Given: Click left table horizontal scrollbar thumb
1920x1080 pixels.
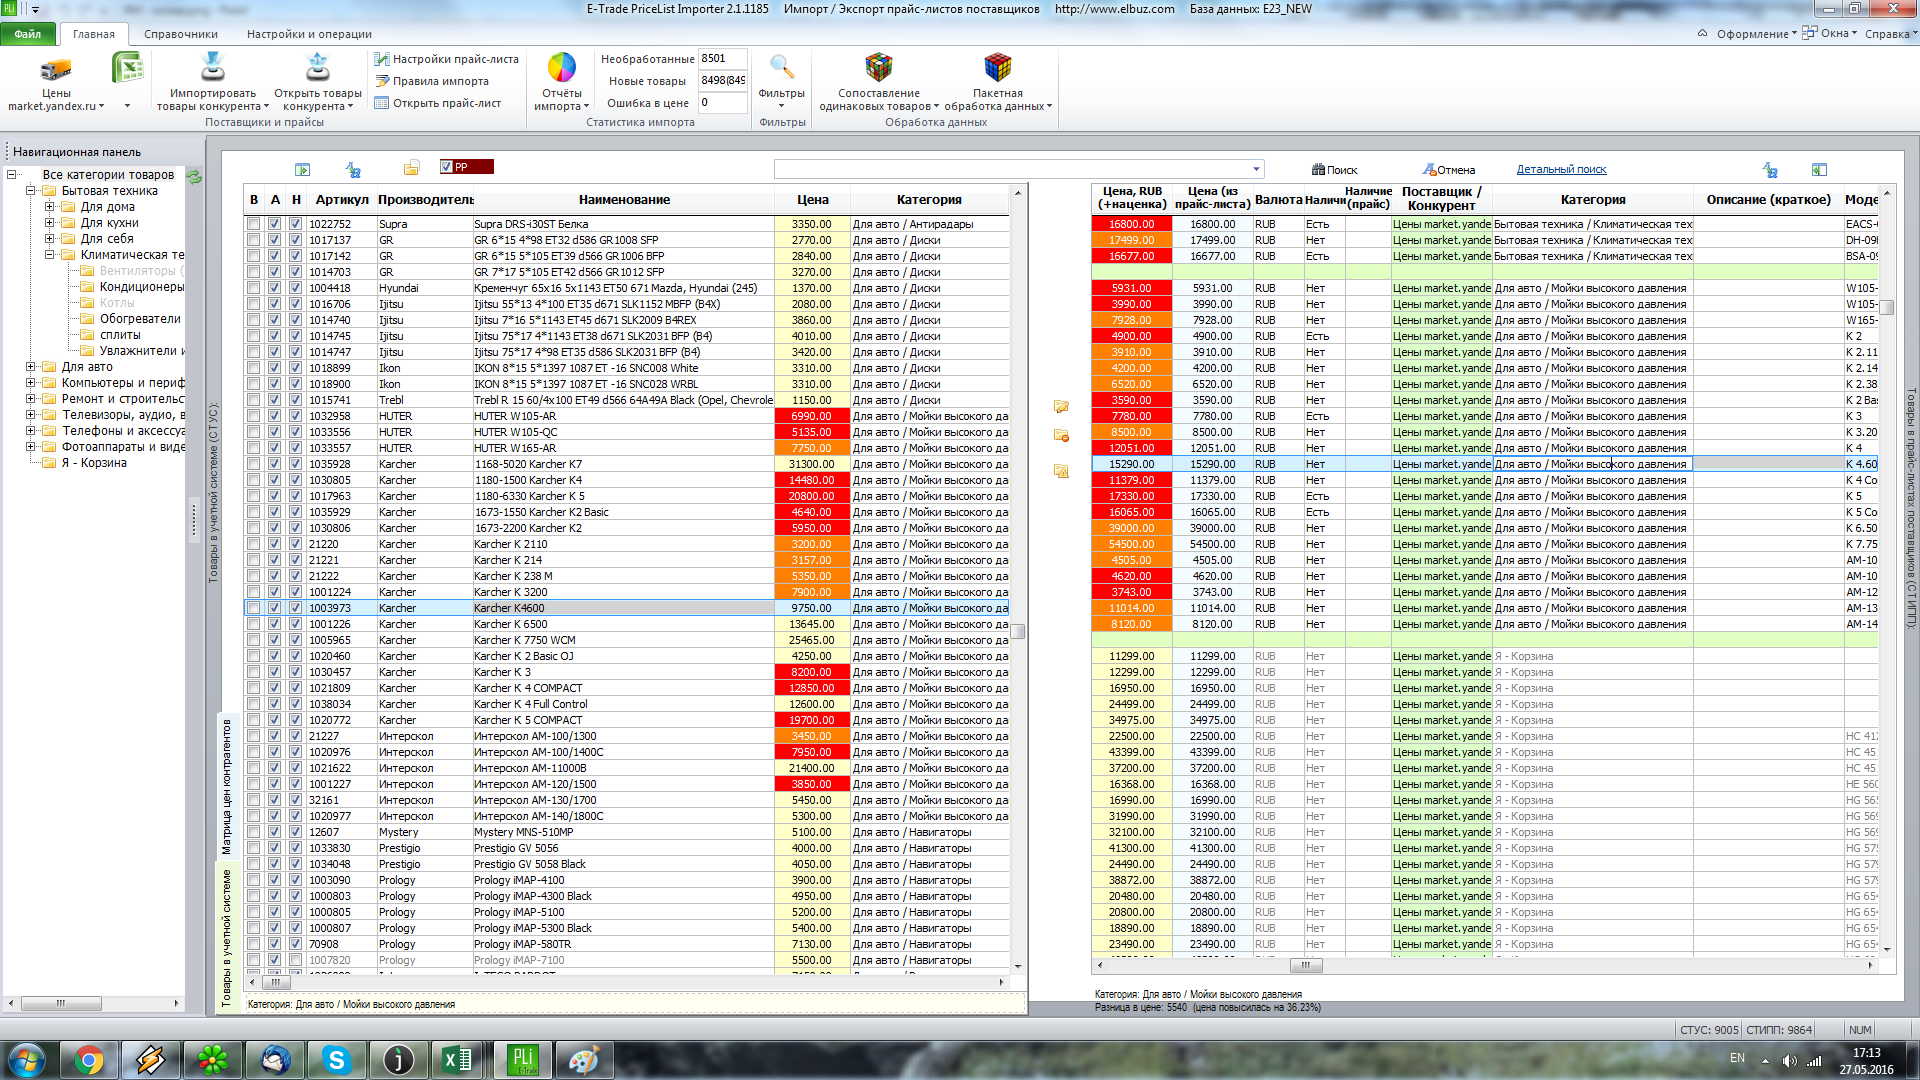Looking at the screenshot, I should 275,982.
